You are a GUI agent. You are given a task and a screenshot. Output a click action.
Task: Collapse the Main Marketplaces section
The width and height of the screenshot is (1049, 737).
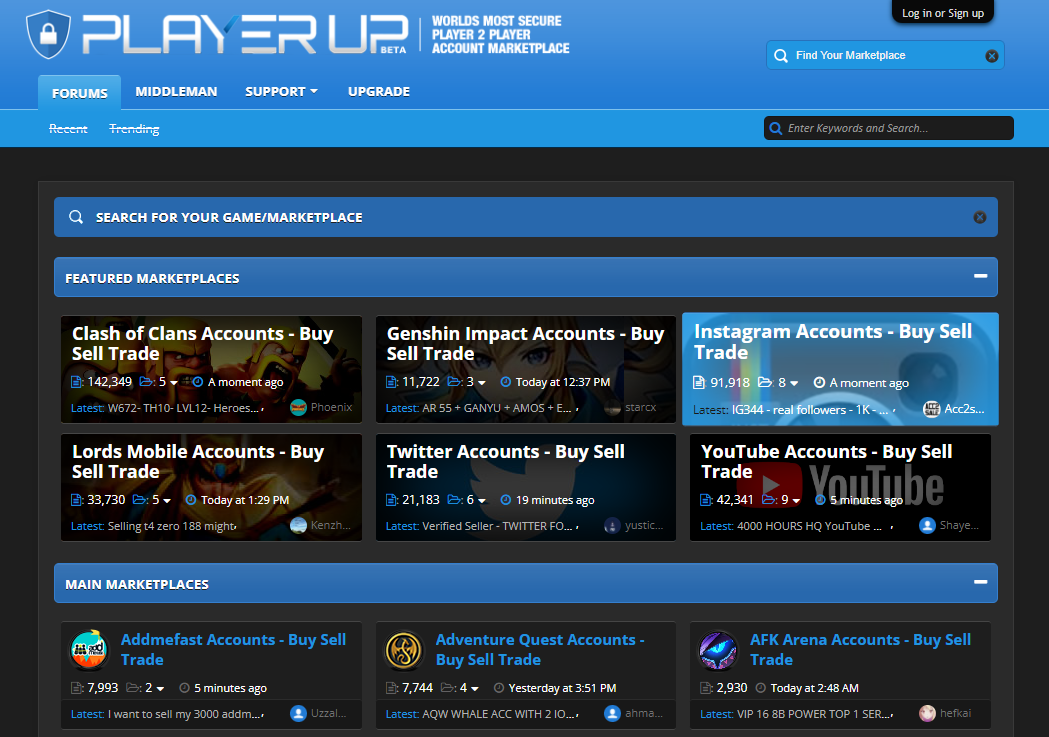tap(980, 582)
